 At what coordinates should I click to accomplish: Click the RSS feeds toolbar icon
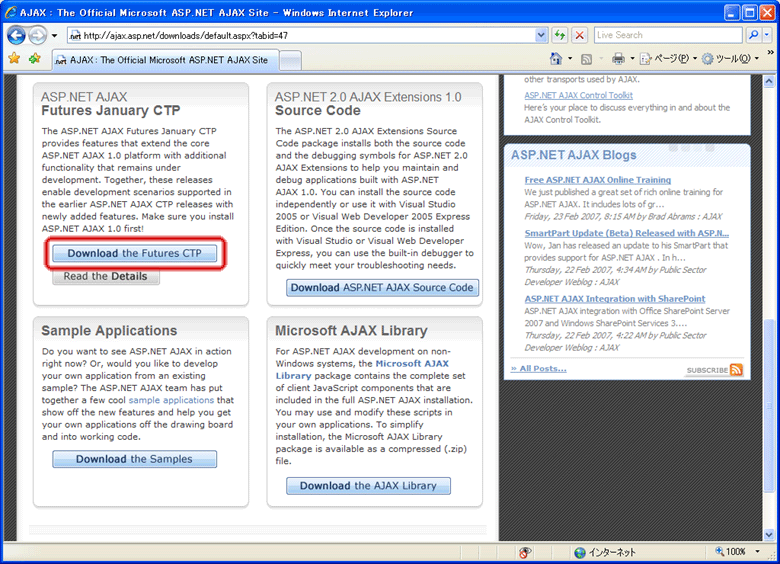click(x=586, y=59)
